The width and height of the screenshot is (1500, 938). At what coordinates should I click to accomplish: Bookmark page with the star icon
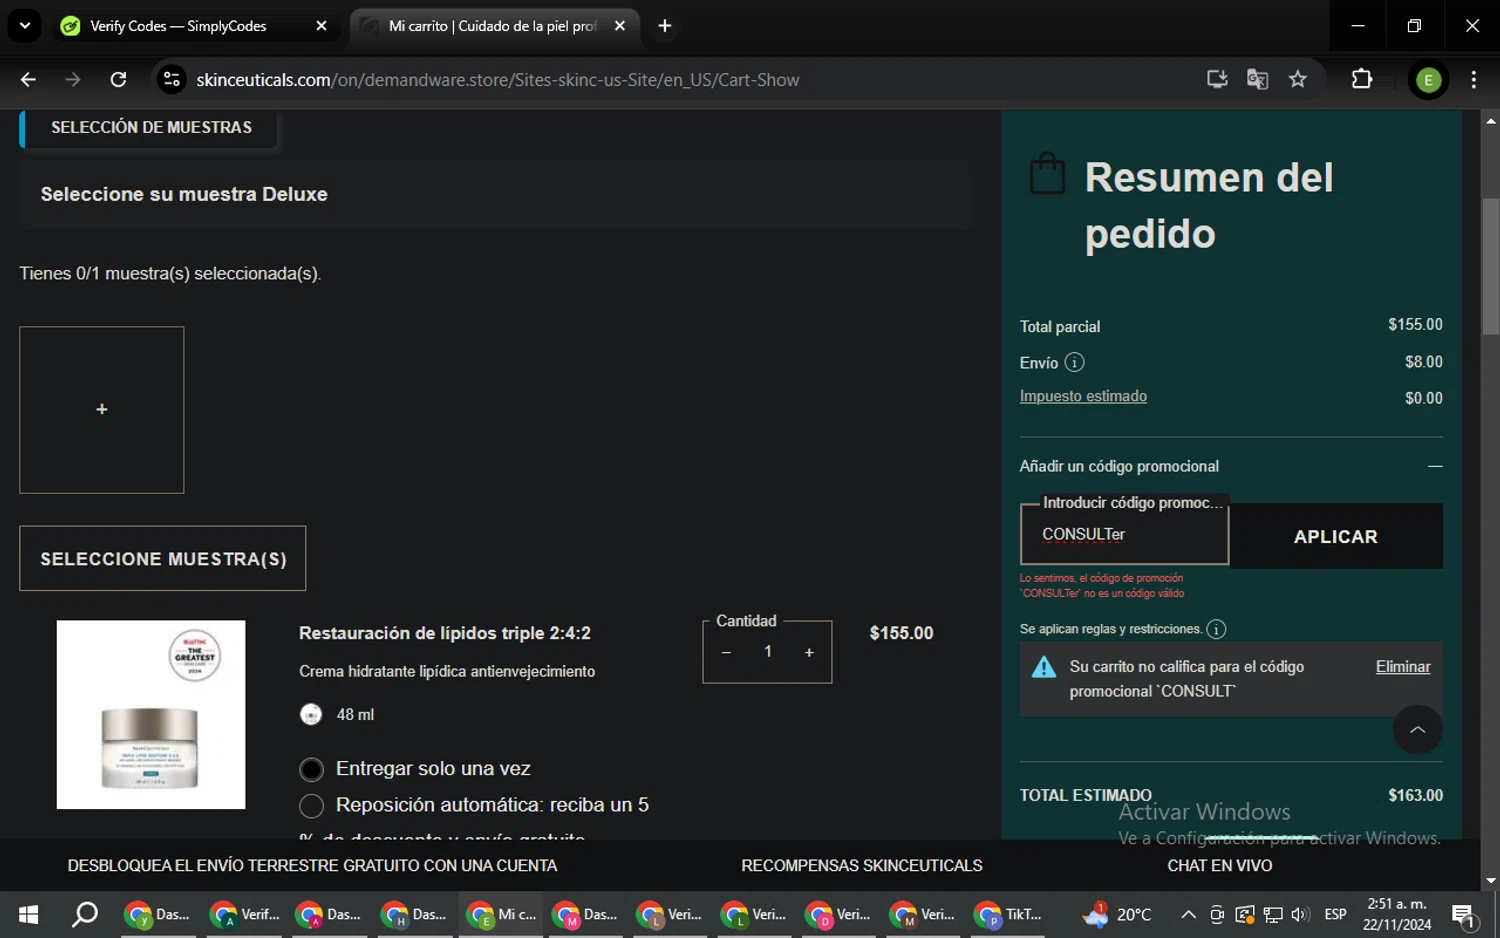[x=1297, y=80]
